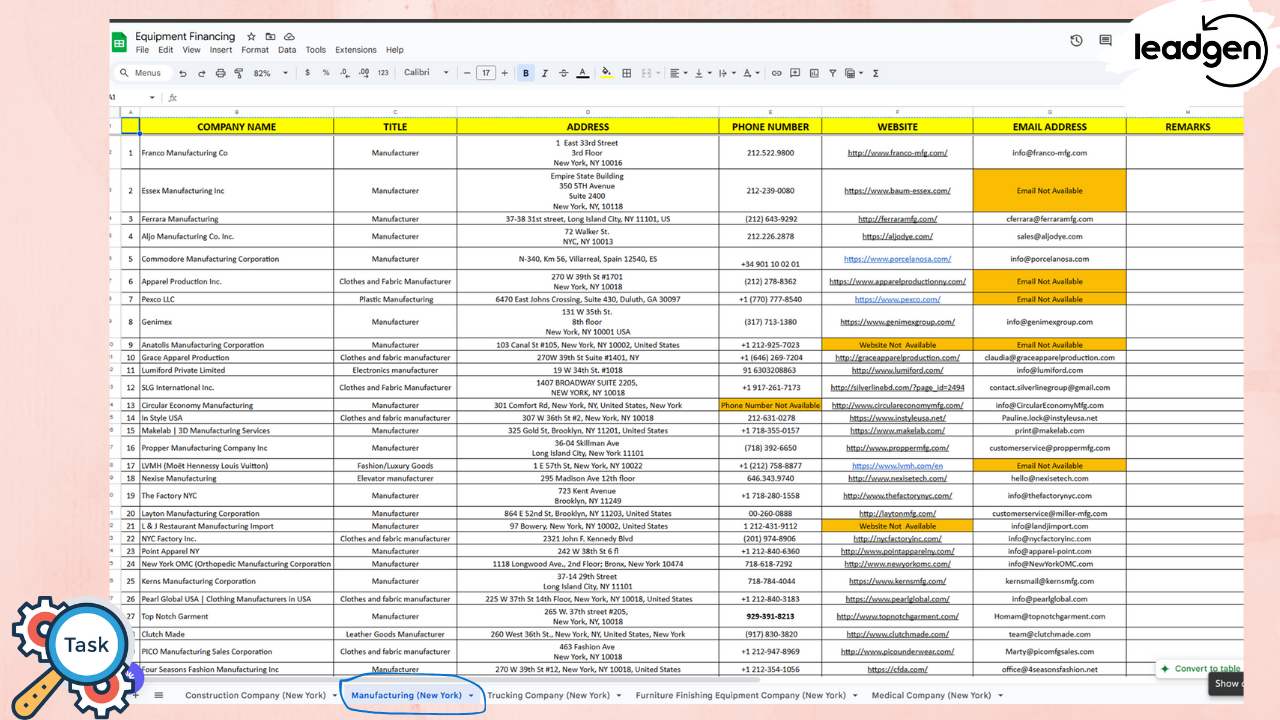Open the File menu
The height and width of the screenshot is (720, 1280).
point(142,50)
